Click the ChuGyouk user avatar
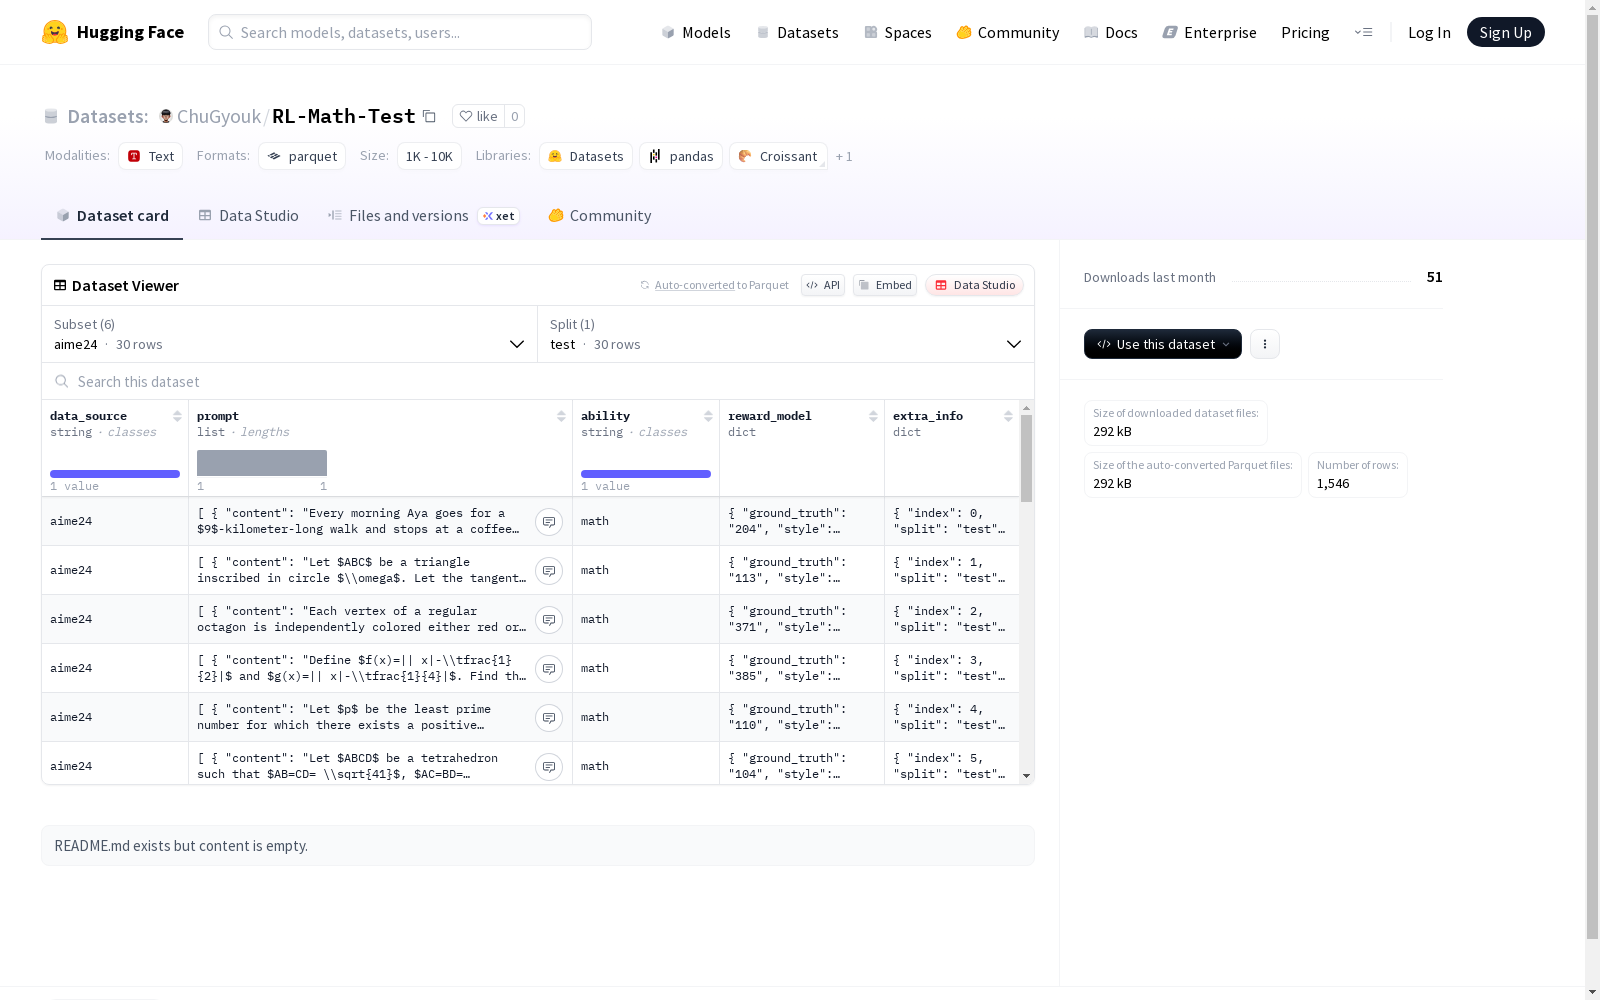This screenshot has width=1600, height=1000. tap(166, 116)
